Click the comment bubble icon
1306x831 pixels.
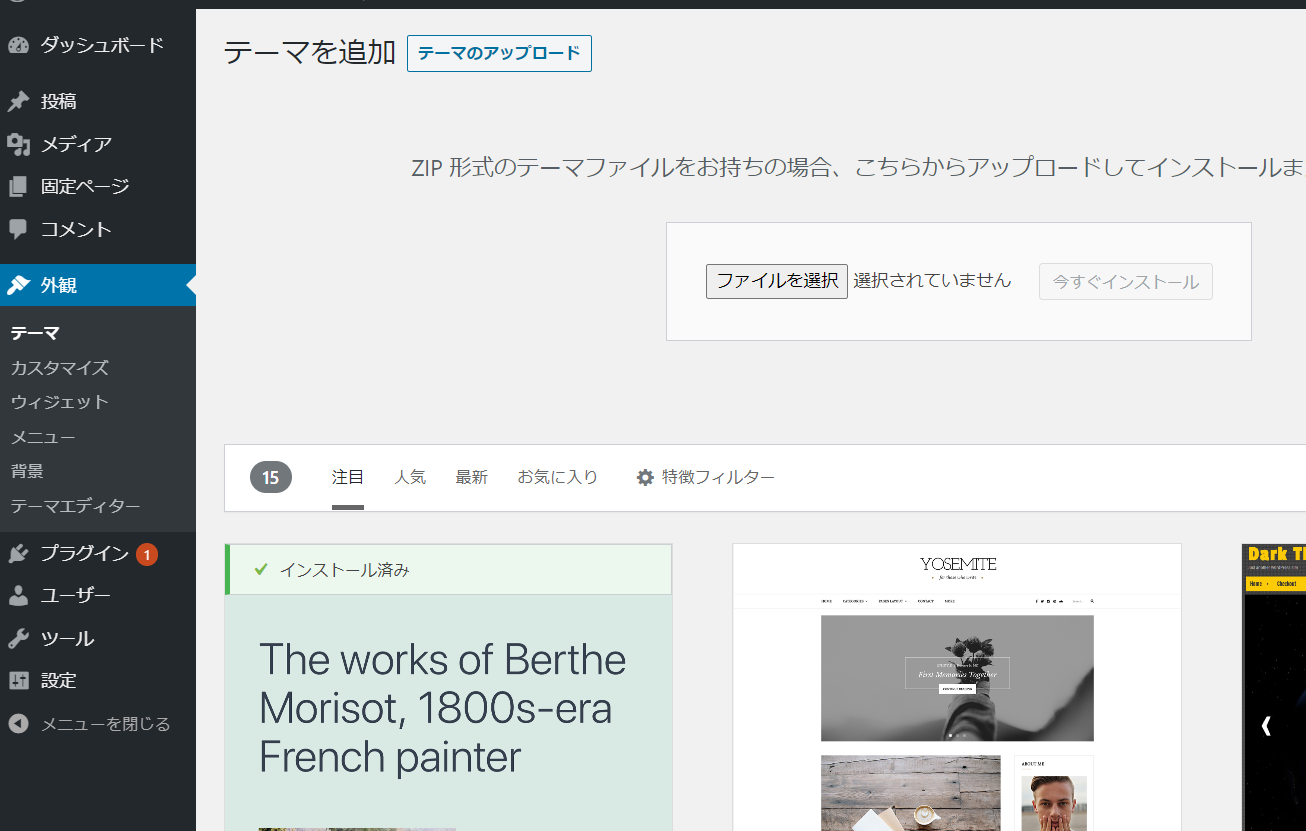18,230
